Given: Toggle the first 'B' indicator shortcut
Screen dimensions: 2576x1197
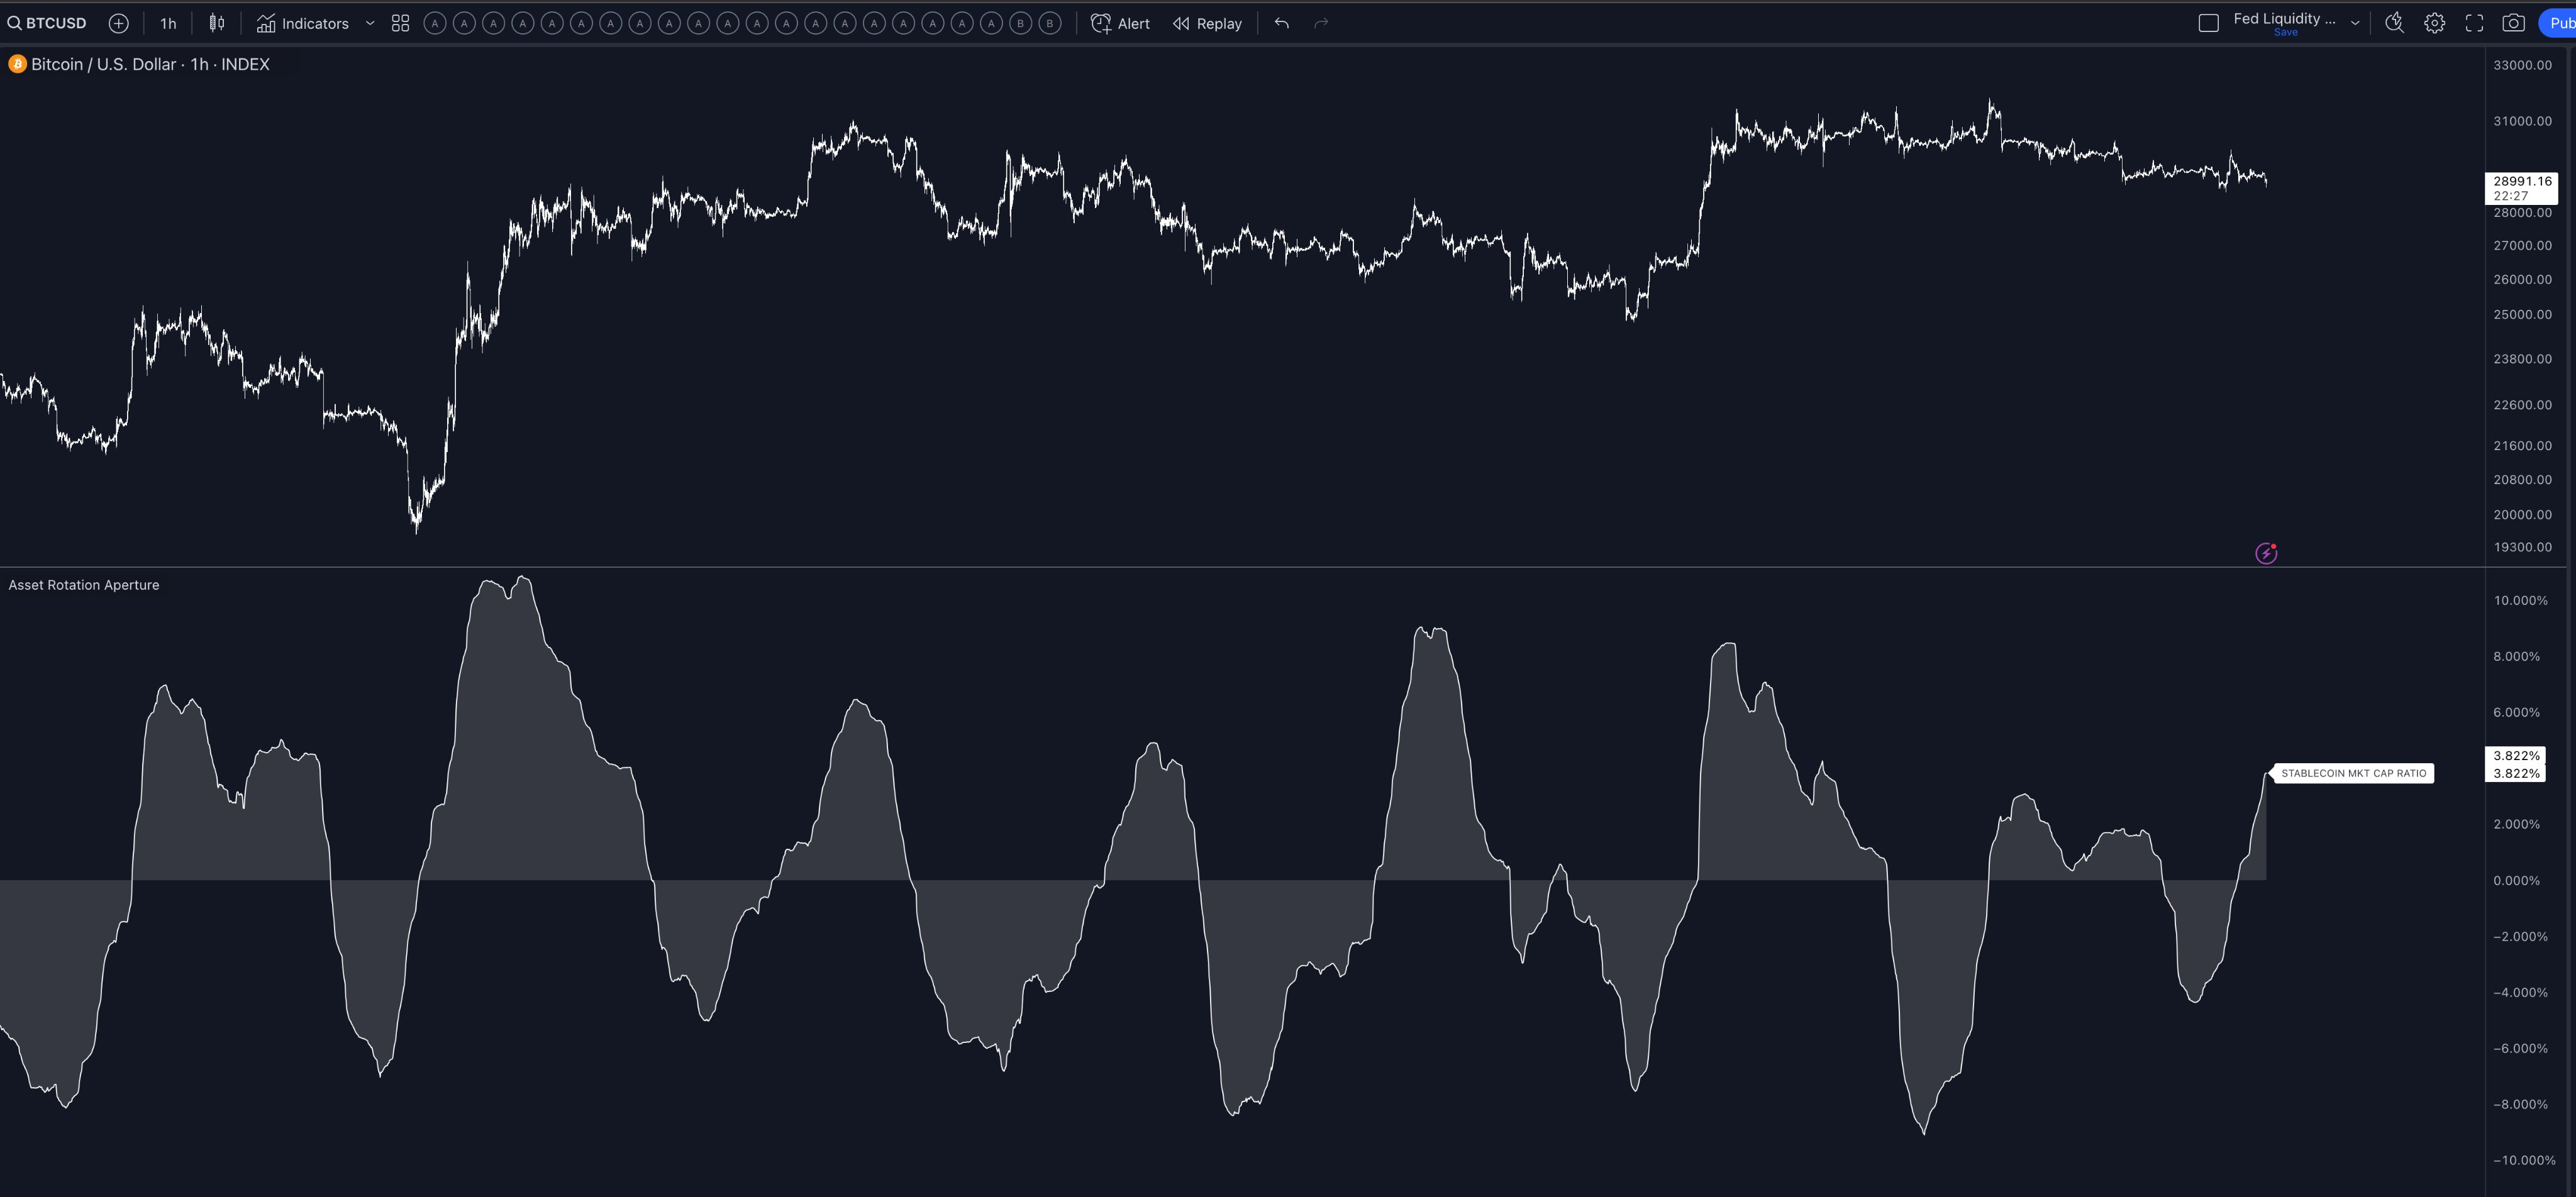Looking at the screenshot, I should point(1020,23).
